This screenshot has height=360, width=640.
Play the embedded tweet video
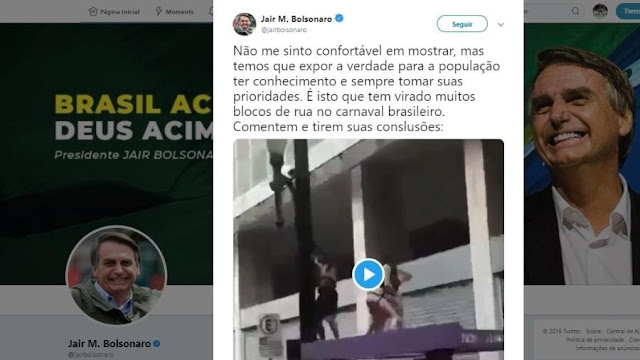point(368,274)
